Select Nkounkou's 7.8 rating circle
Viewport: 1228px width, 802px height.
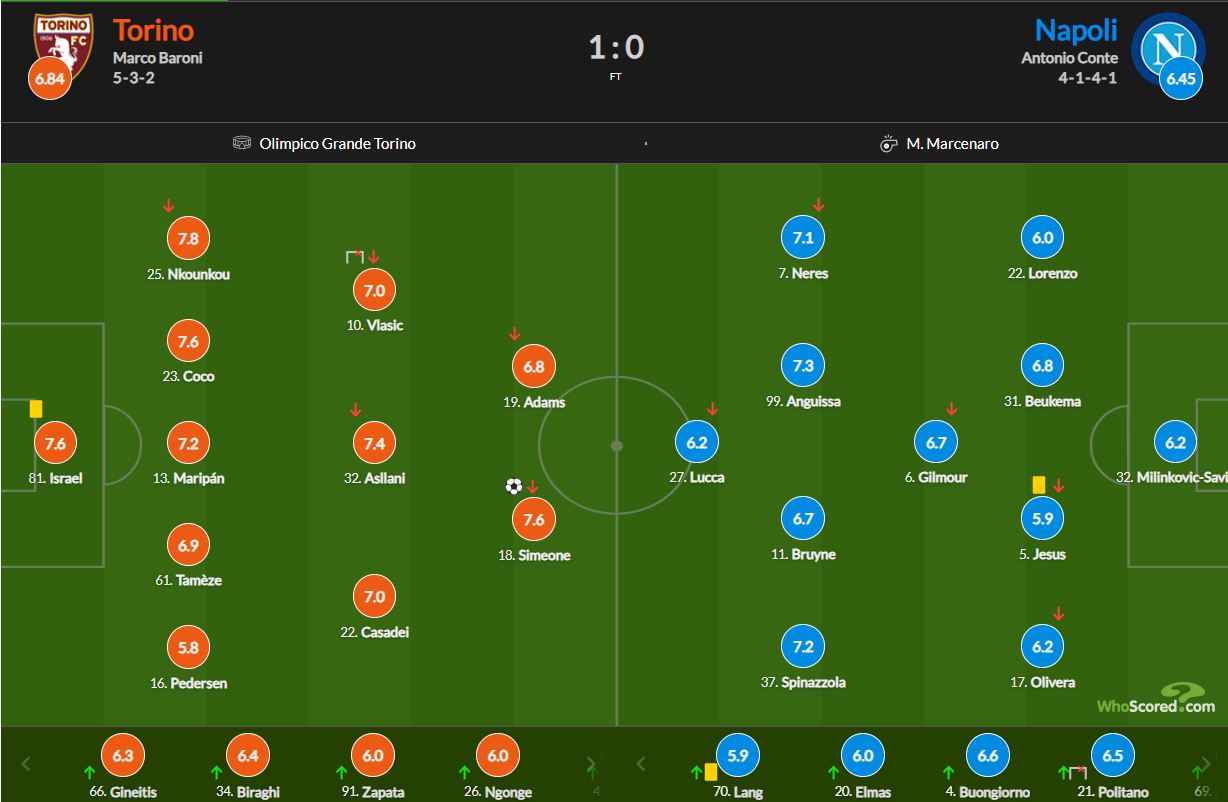[188, 239]
